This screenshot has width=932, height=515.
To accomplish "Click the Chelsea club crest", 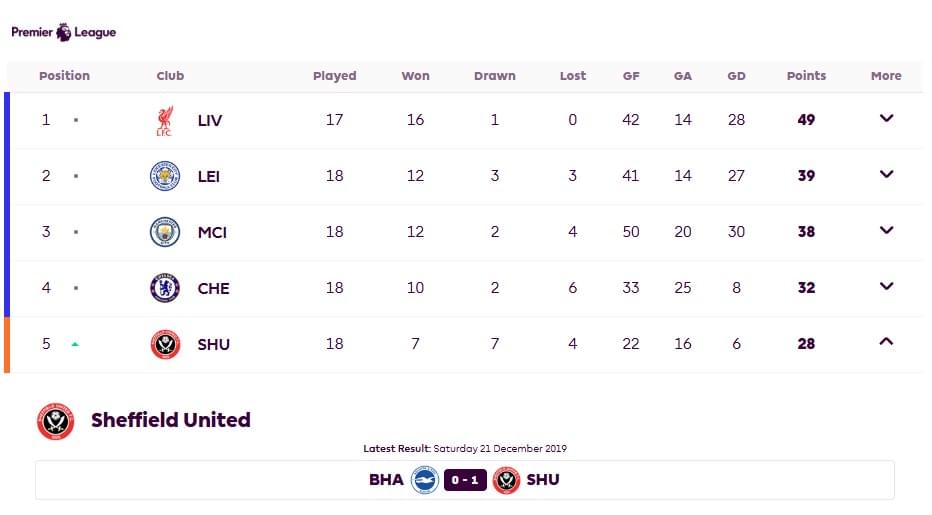I will click(165, 288).
